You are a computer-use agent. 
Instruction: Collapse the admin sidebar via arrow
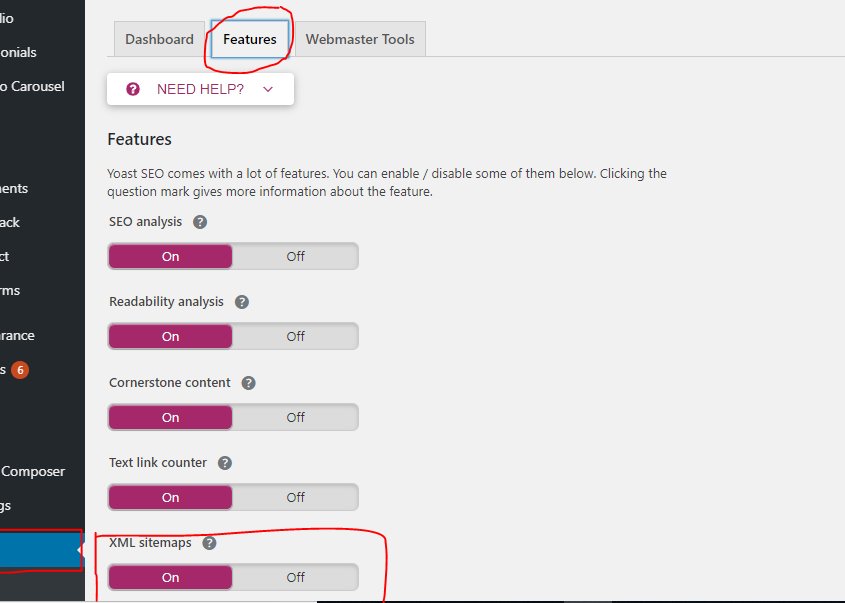click(79, 551)
